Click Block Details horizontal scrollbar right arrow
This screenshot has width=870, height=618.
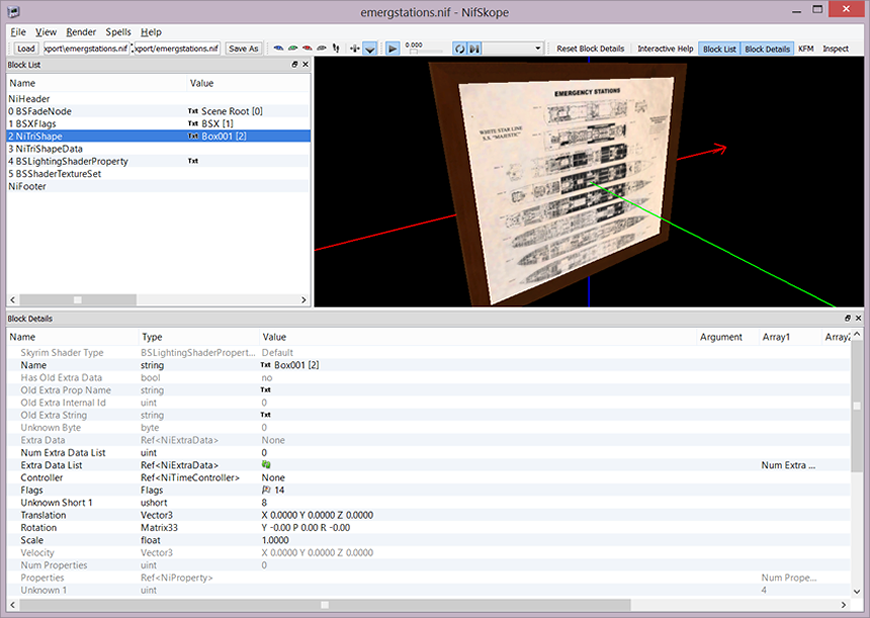[843, 605]
